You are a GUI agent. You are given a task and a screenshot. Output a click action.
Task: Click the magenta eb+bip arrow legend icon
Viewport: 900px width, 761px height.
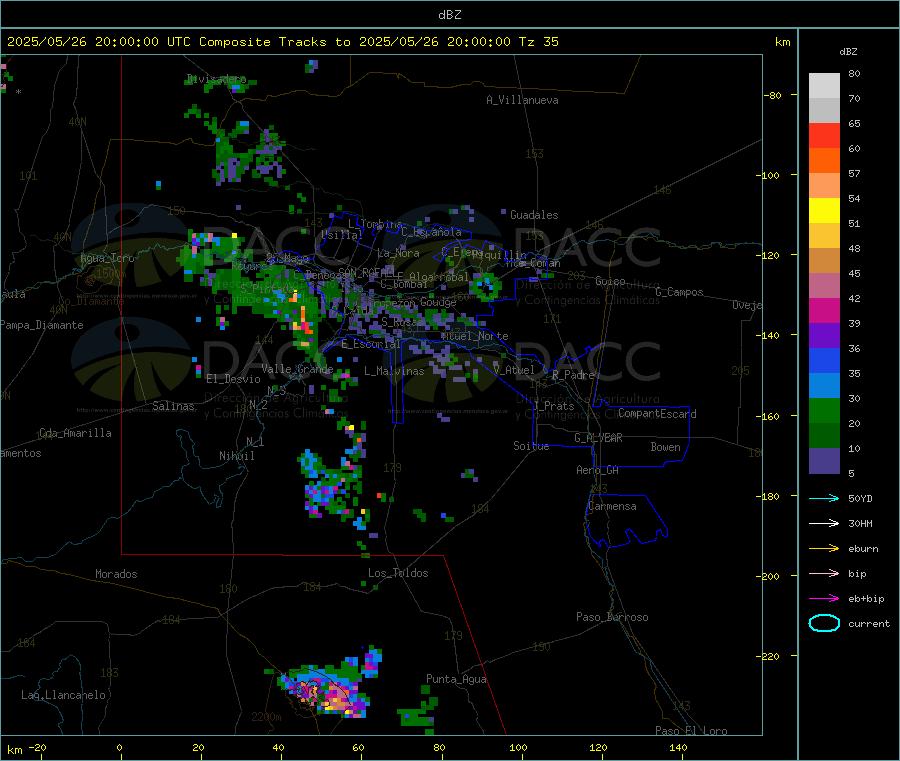click(x=824, y=599)
